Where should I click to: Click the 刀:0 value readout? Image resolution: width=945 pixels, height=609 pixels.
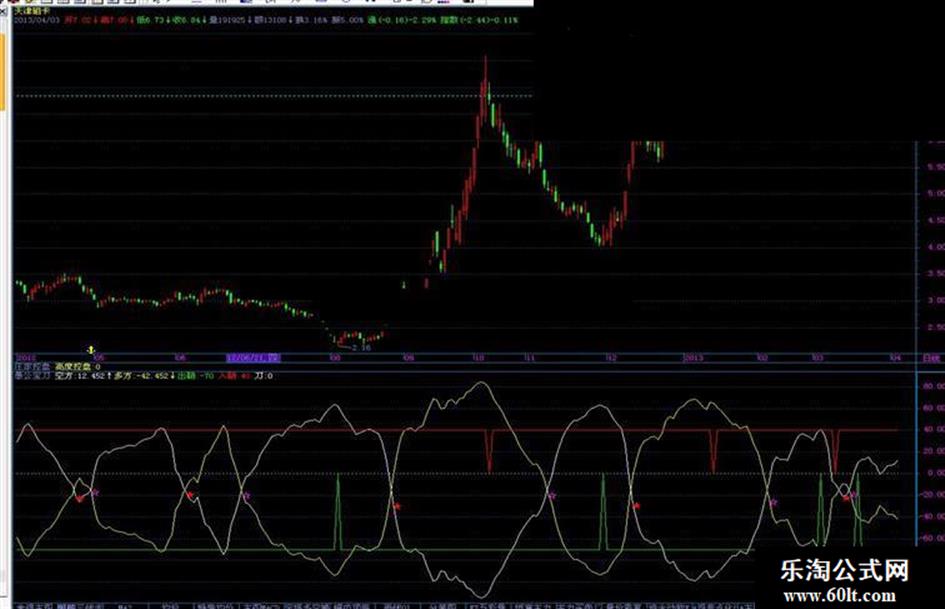click(x=264, y=376)
